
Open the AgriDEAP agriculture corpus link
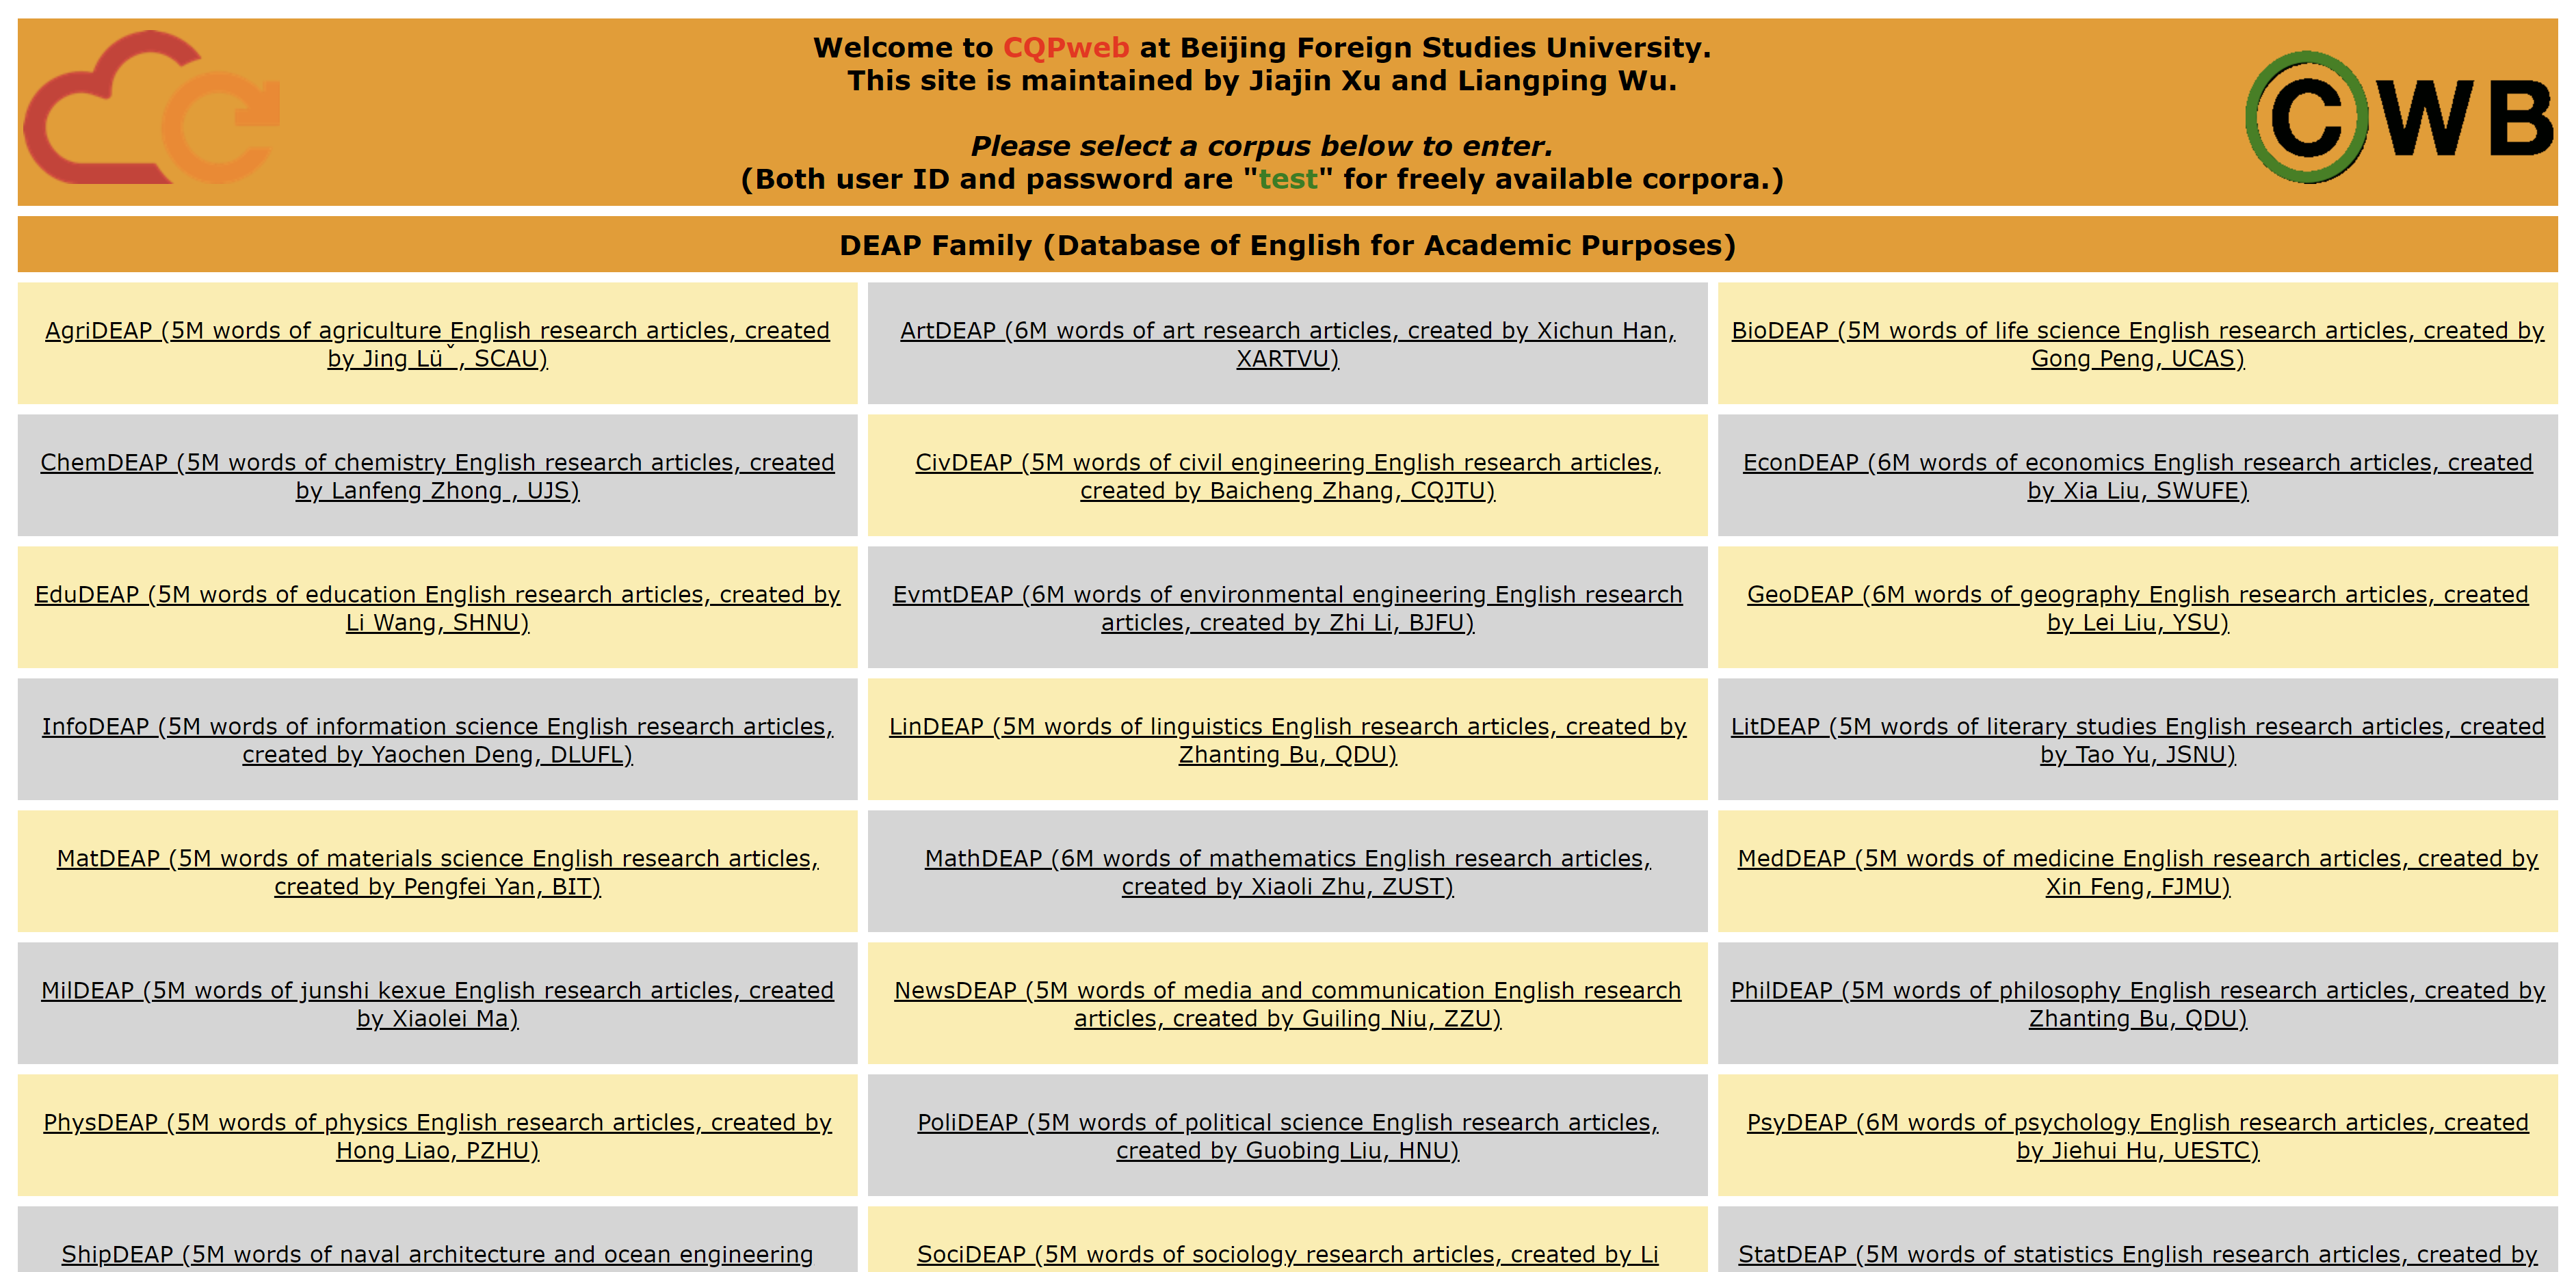pos(437,331)
